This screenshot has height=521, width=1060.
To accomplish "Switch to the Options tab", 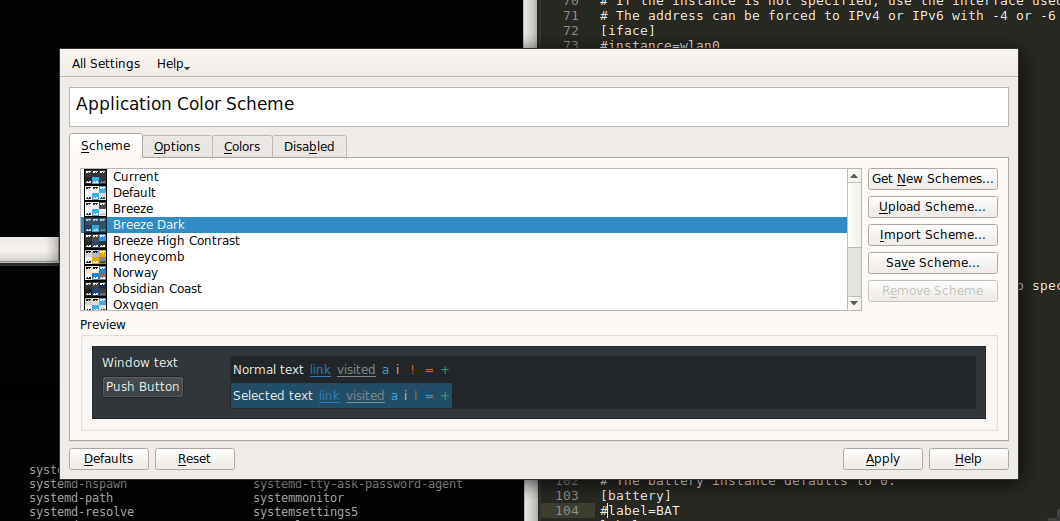I will tap(177, 147).
